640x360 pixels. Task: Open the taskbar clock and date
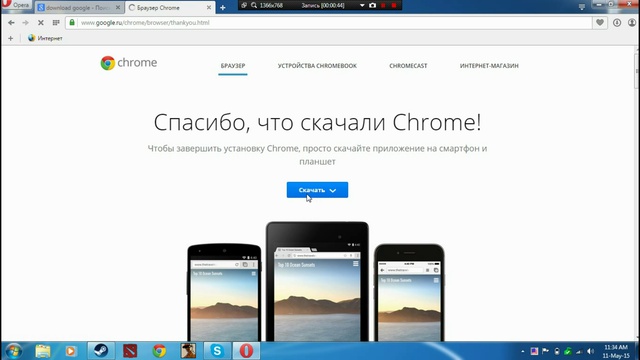click(x=616, y=351)
